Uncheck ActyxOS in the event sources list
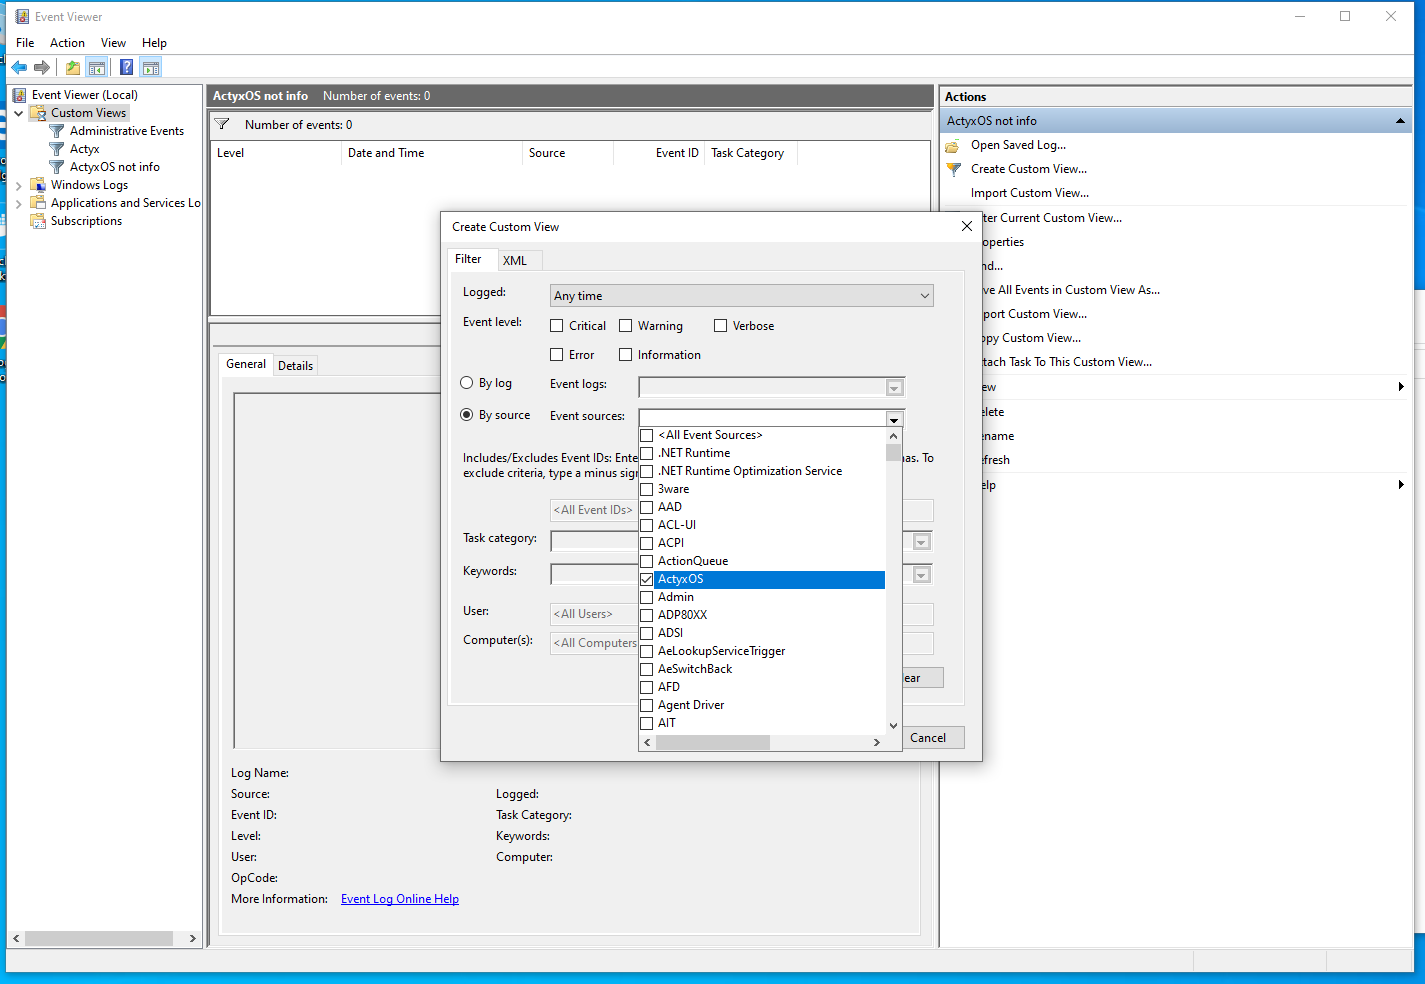1425x984 pixels. (x=647, y=579)
